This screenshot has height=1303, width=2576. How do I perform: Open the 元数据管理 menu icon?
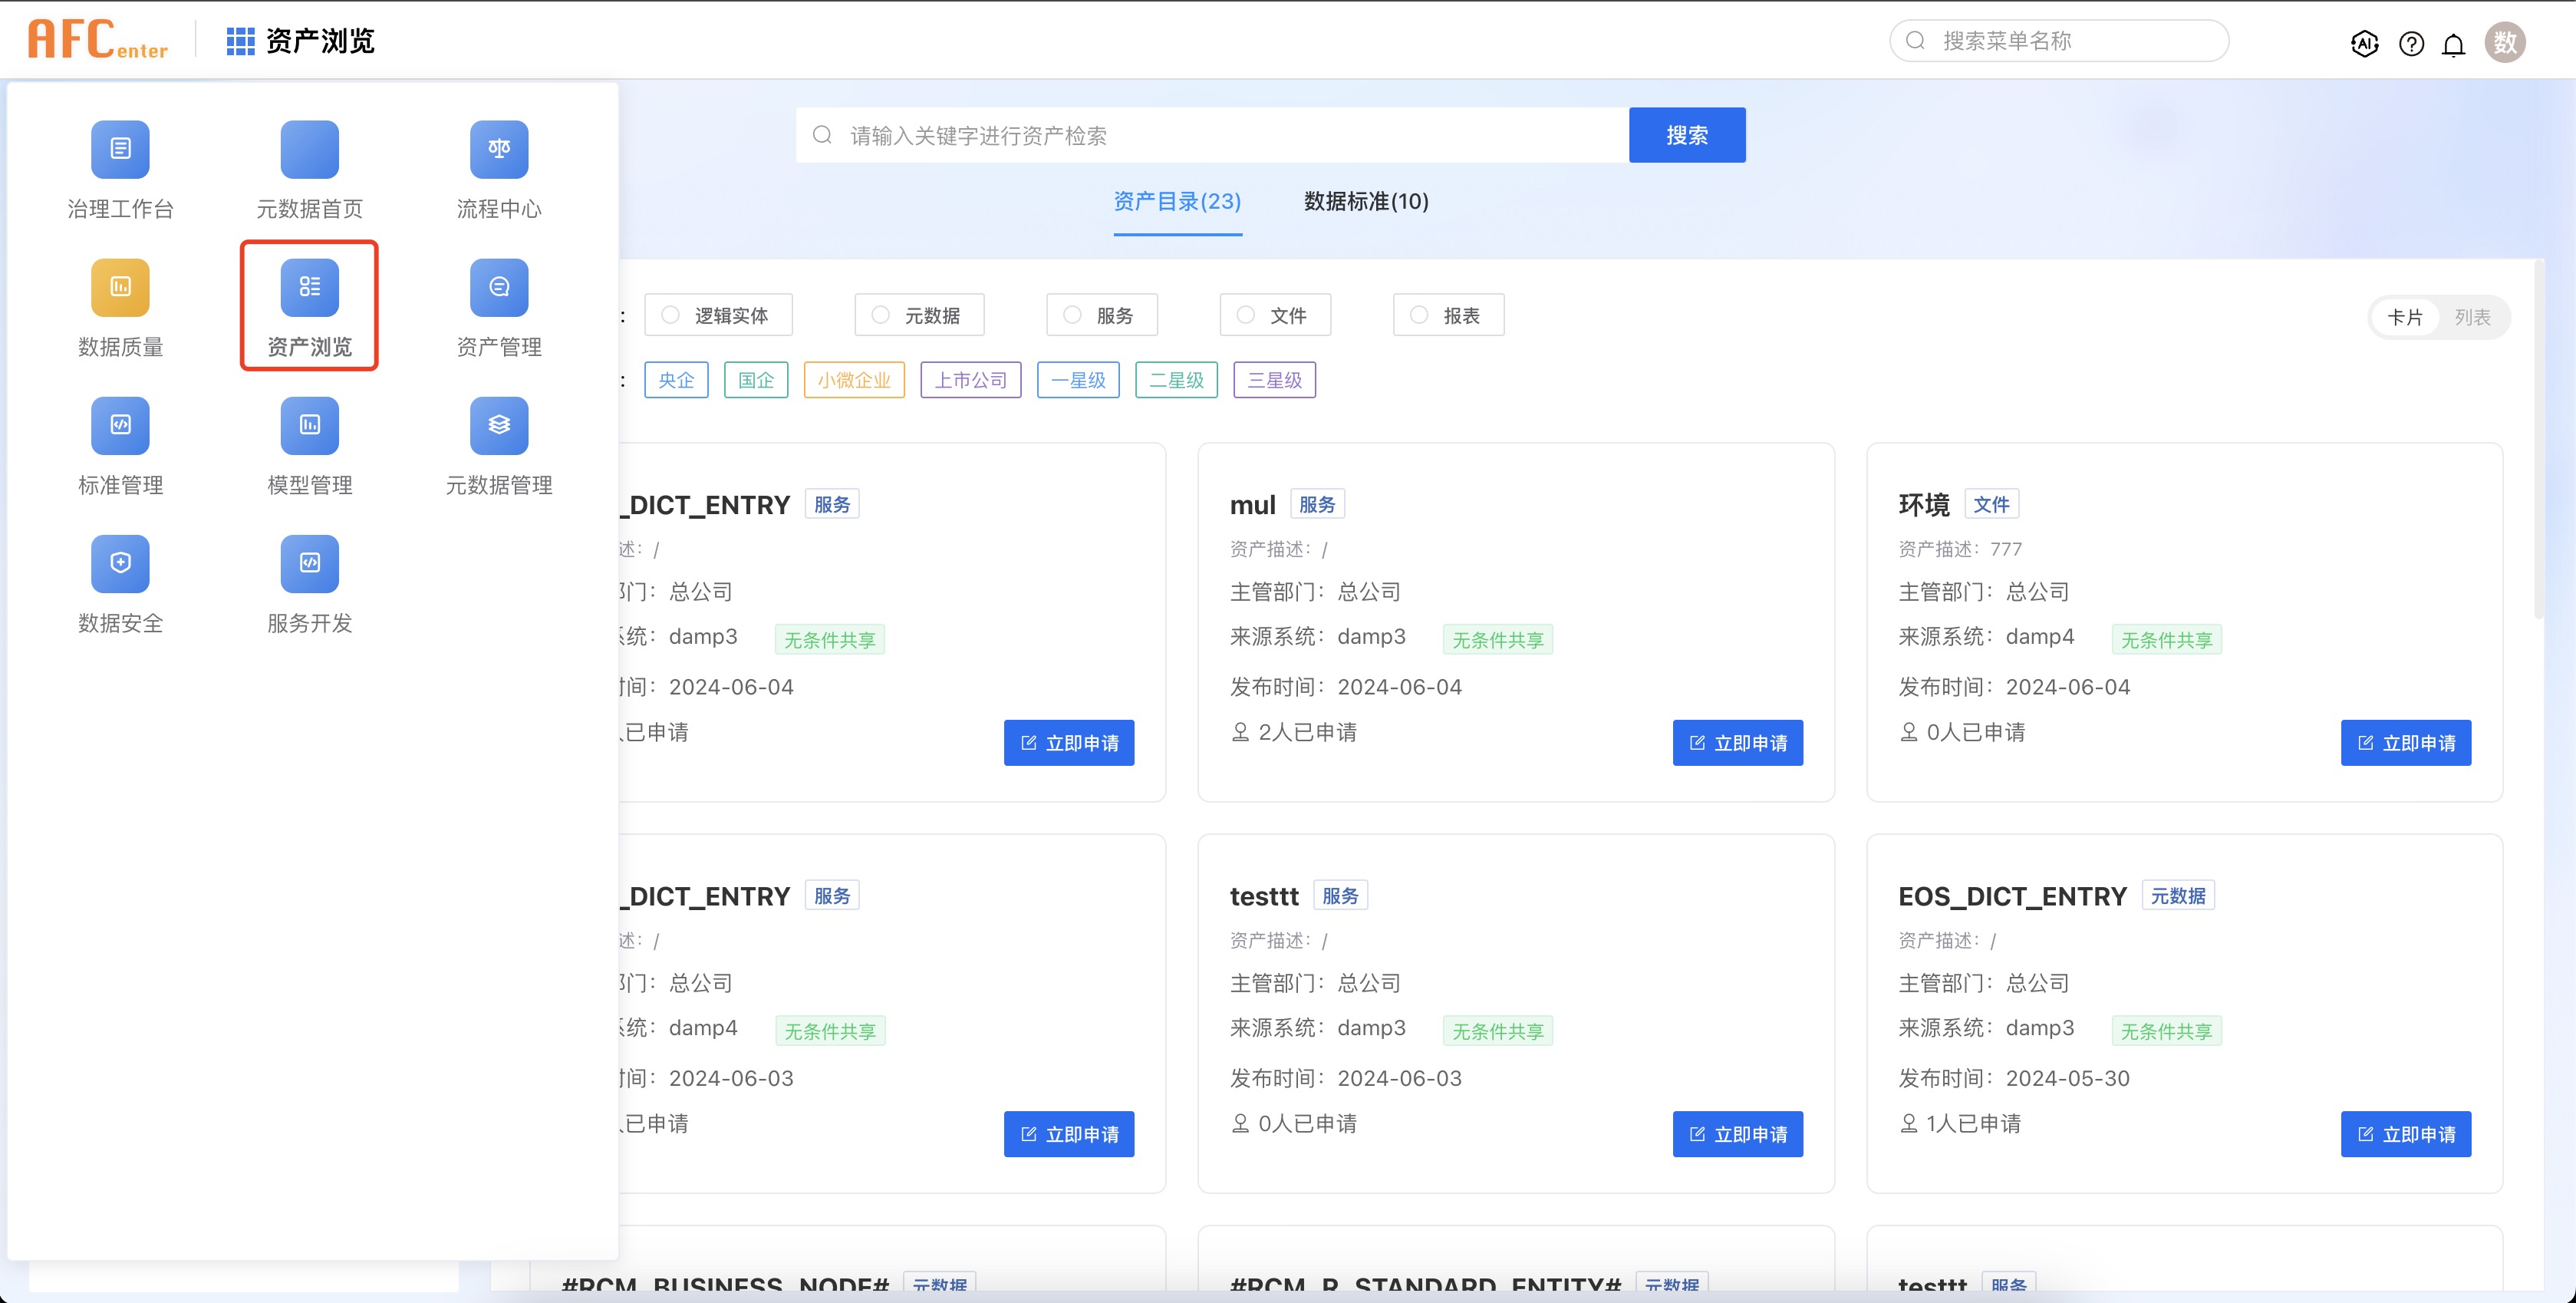(x=499, y=425)
